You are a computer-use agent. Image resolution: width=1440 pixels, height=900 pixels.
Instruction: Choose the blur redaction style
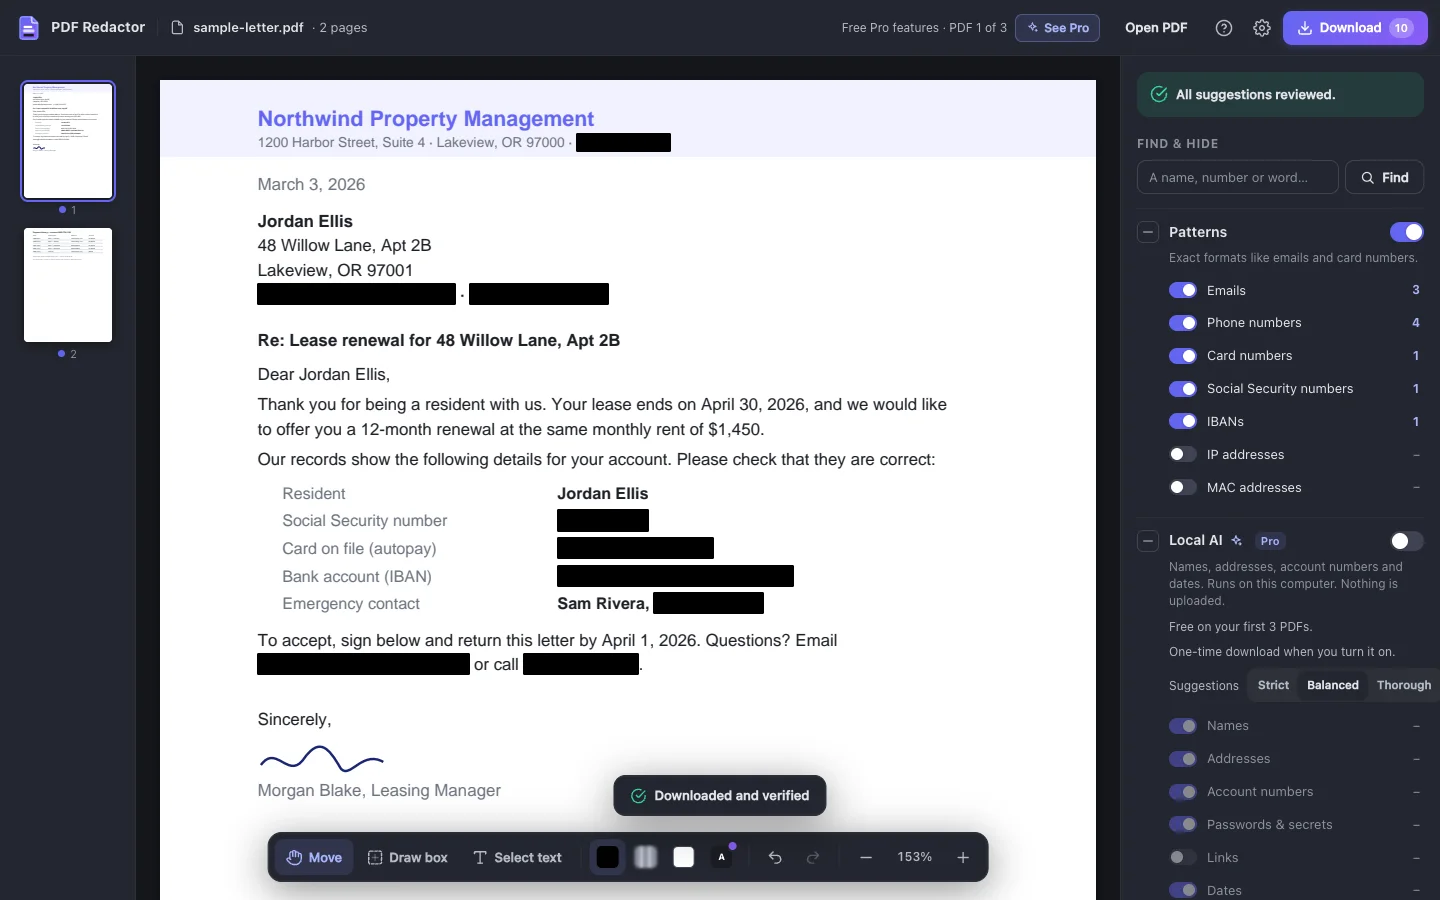646,858
